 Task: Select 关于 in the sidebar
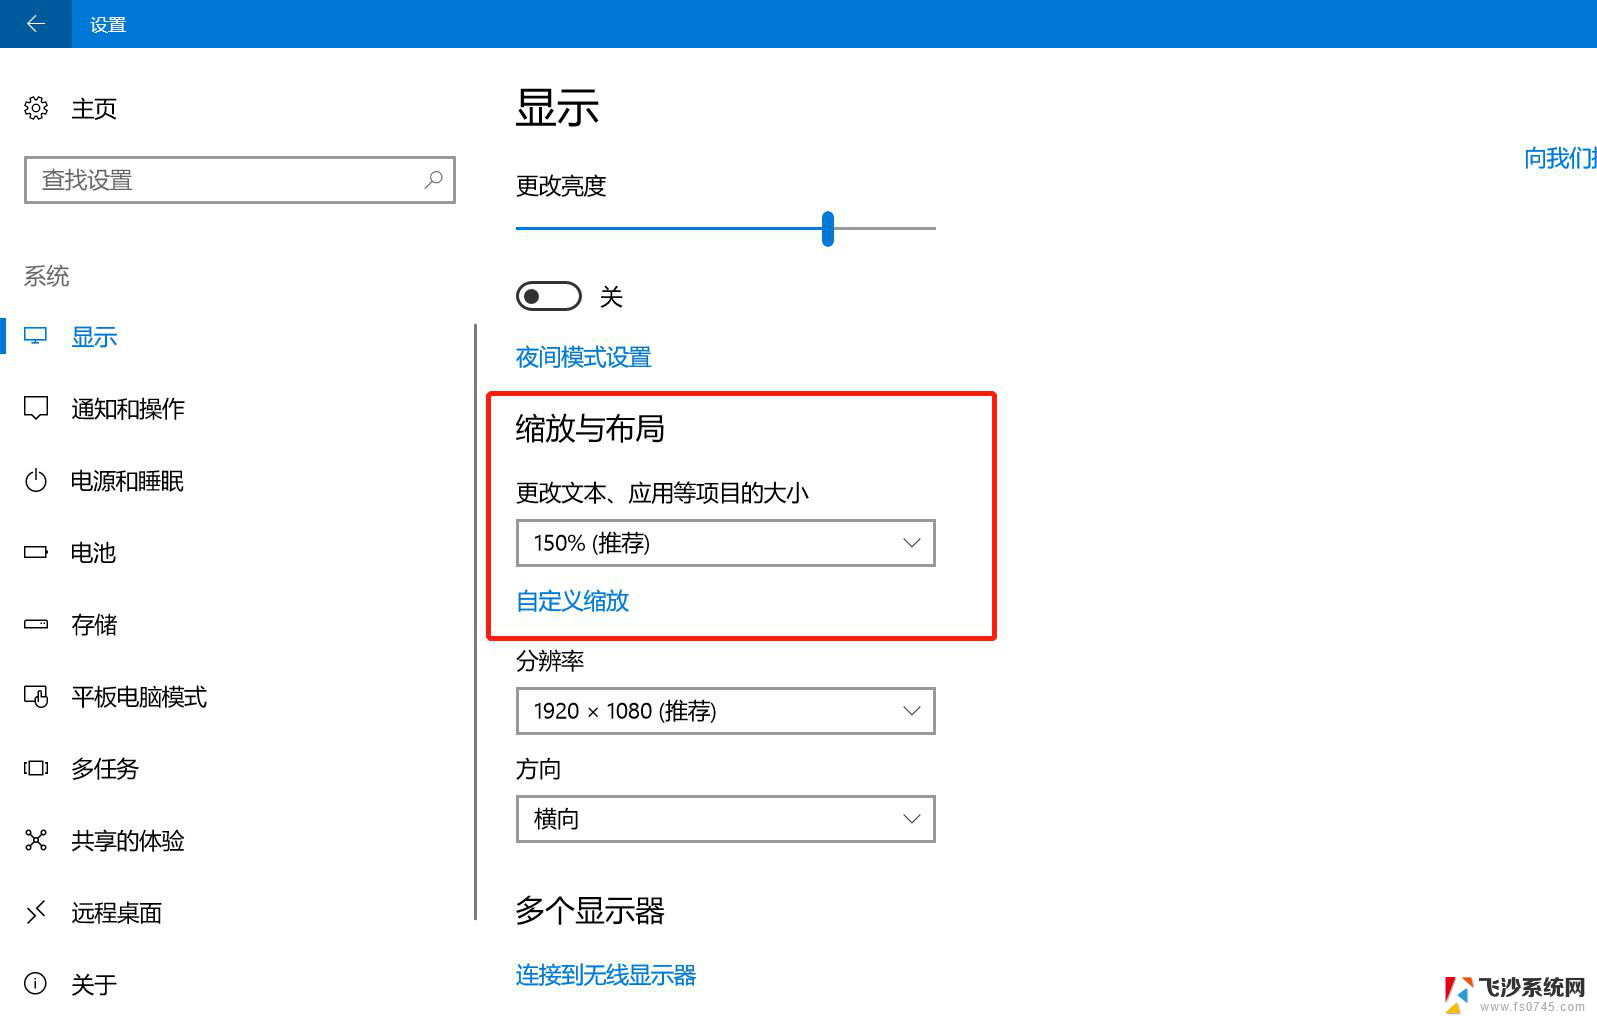[x=94, y=984]
